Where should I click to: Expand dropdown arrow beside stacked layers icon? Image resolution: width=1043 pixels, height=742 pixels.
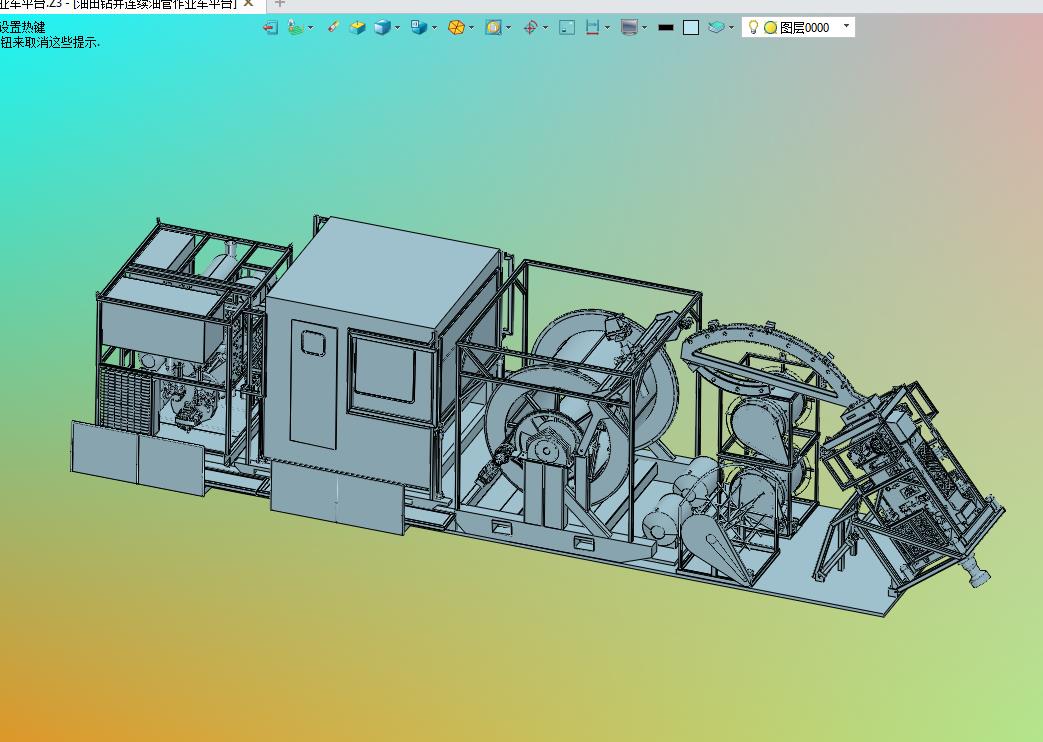732,28
